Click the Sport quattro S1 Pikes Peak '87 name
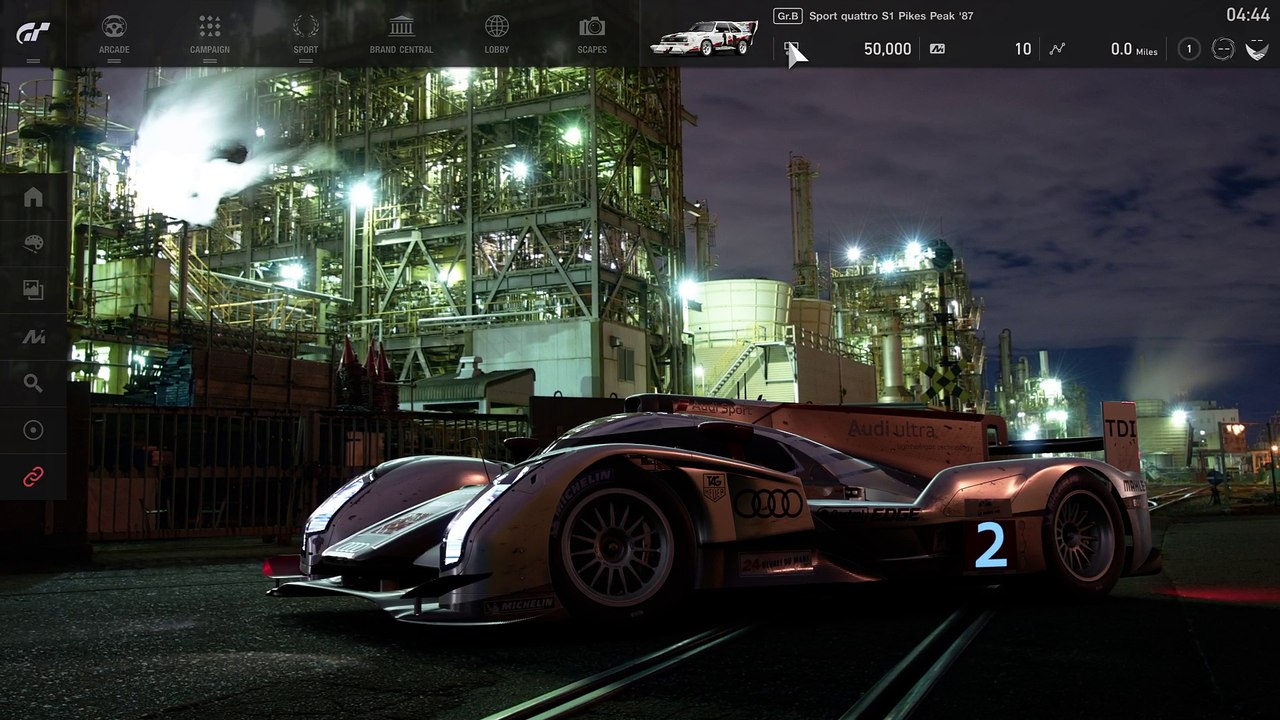The height and width of the screenshot is (720, 1280). tap(891, 16)
